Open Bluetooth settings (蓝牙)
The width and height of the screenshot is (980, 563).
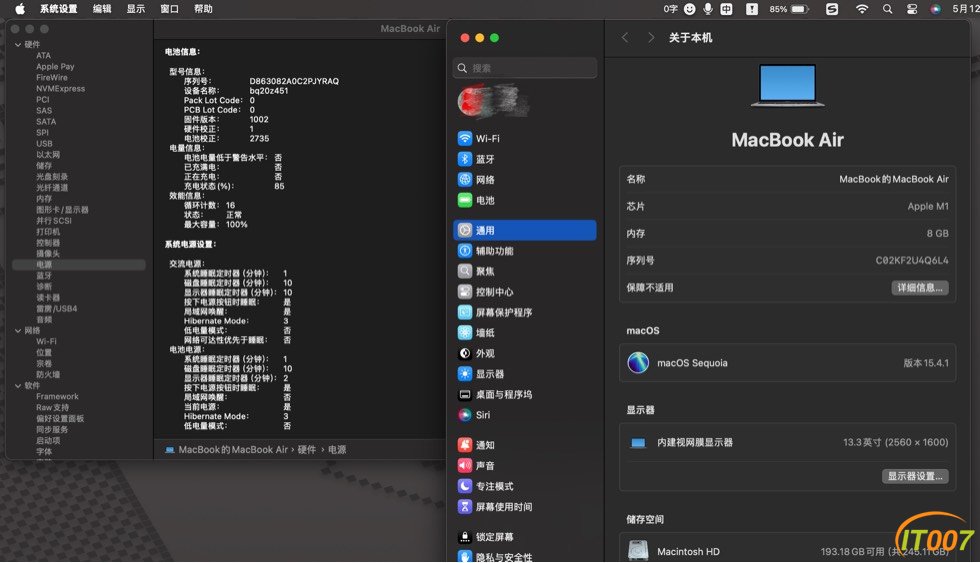pos(524,159)
